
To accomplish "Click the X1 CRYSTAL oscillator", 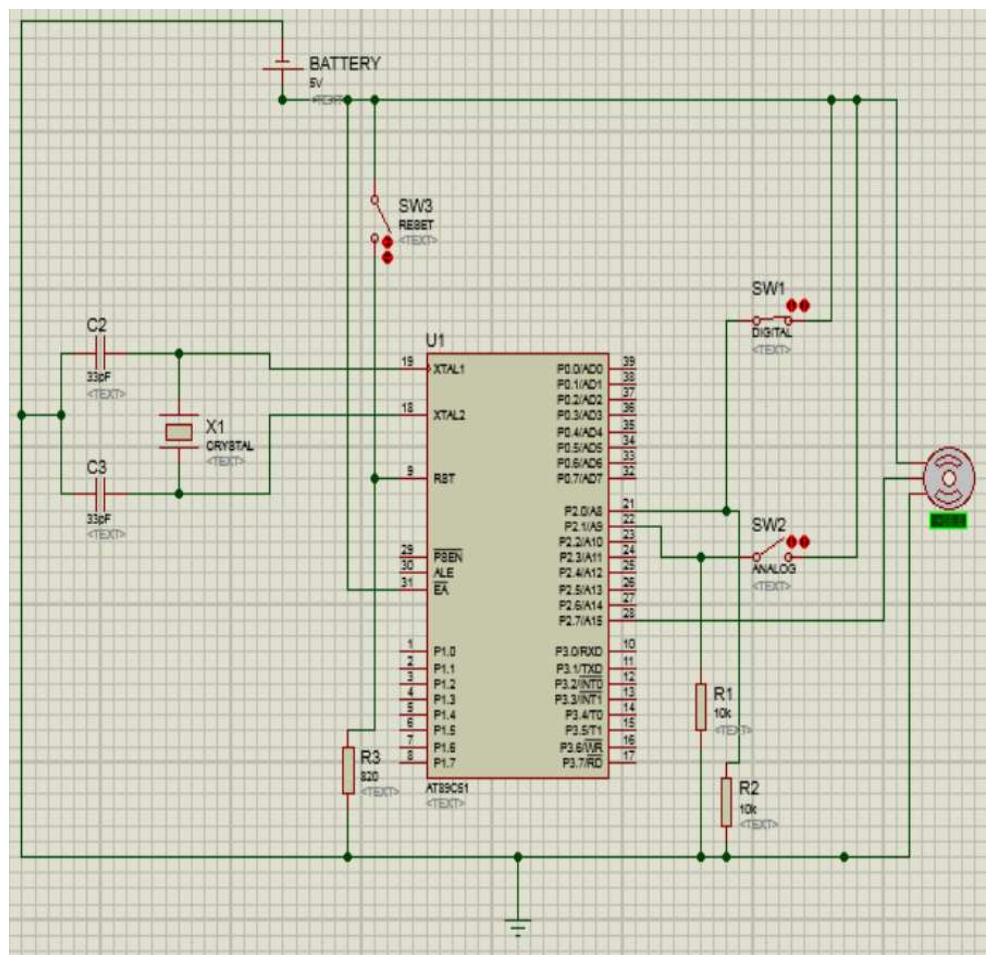I will (x=180, y=430).
